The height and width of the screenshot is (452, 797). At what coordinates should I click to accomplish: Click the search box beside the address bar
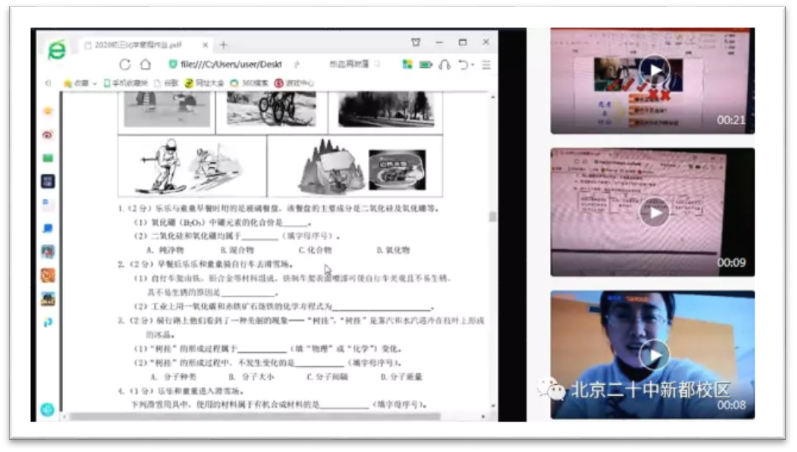354,64
